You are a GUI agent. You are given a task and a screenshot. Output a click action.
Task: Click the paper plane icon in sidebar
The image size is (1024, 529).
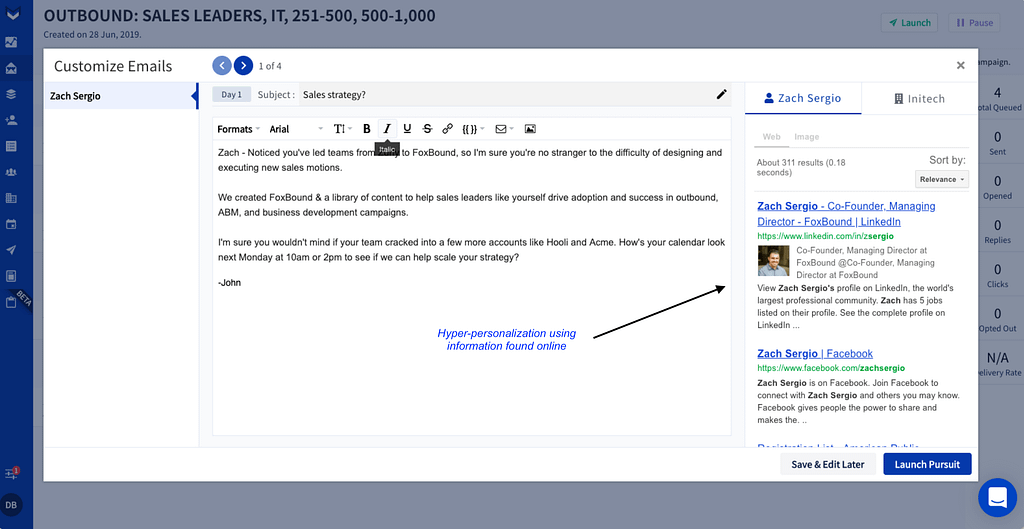11,250
